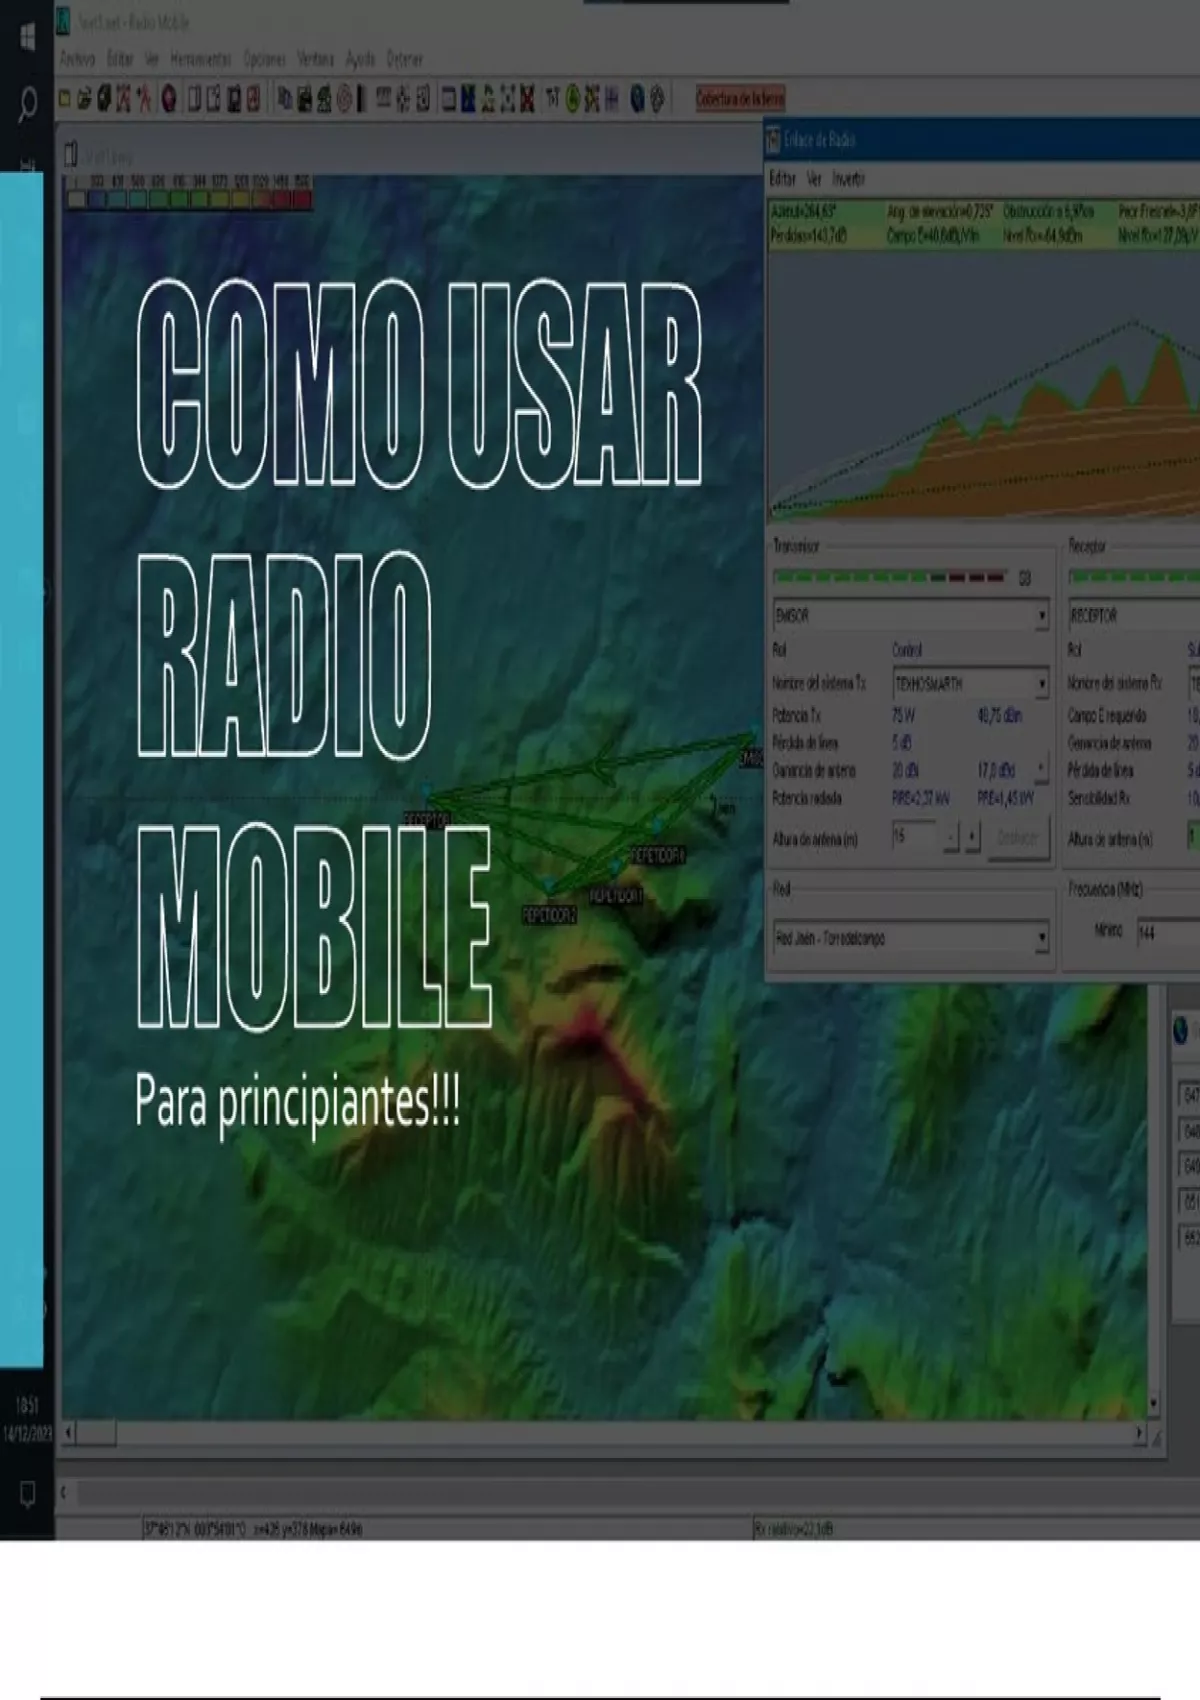Click the map horizontal scrollbar right arrow

point(1139,1434)
